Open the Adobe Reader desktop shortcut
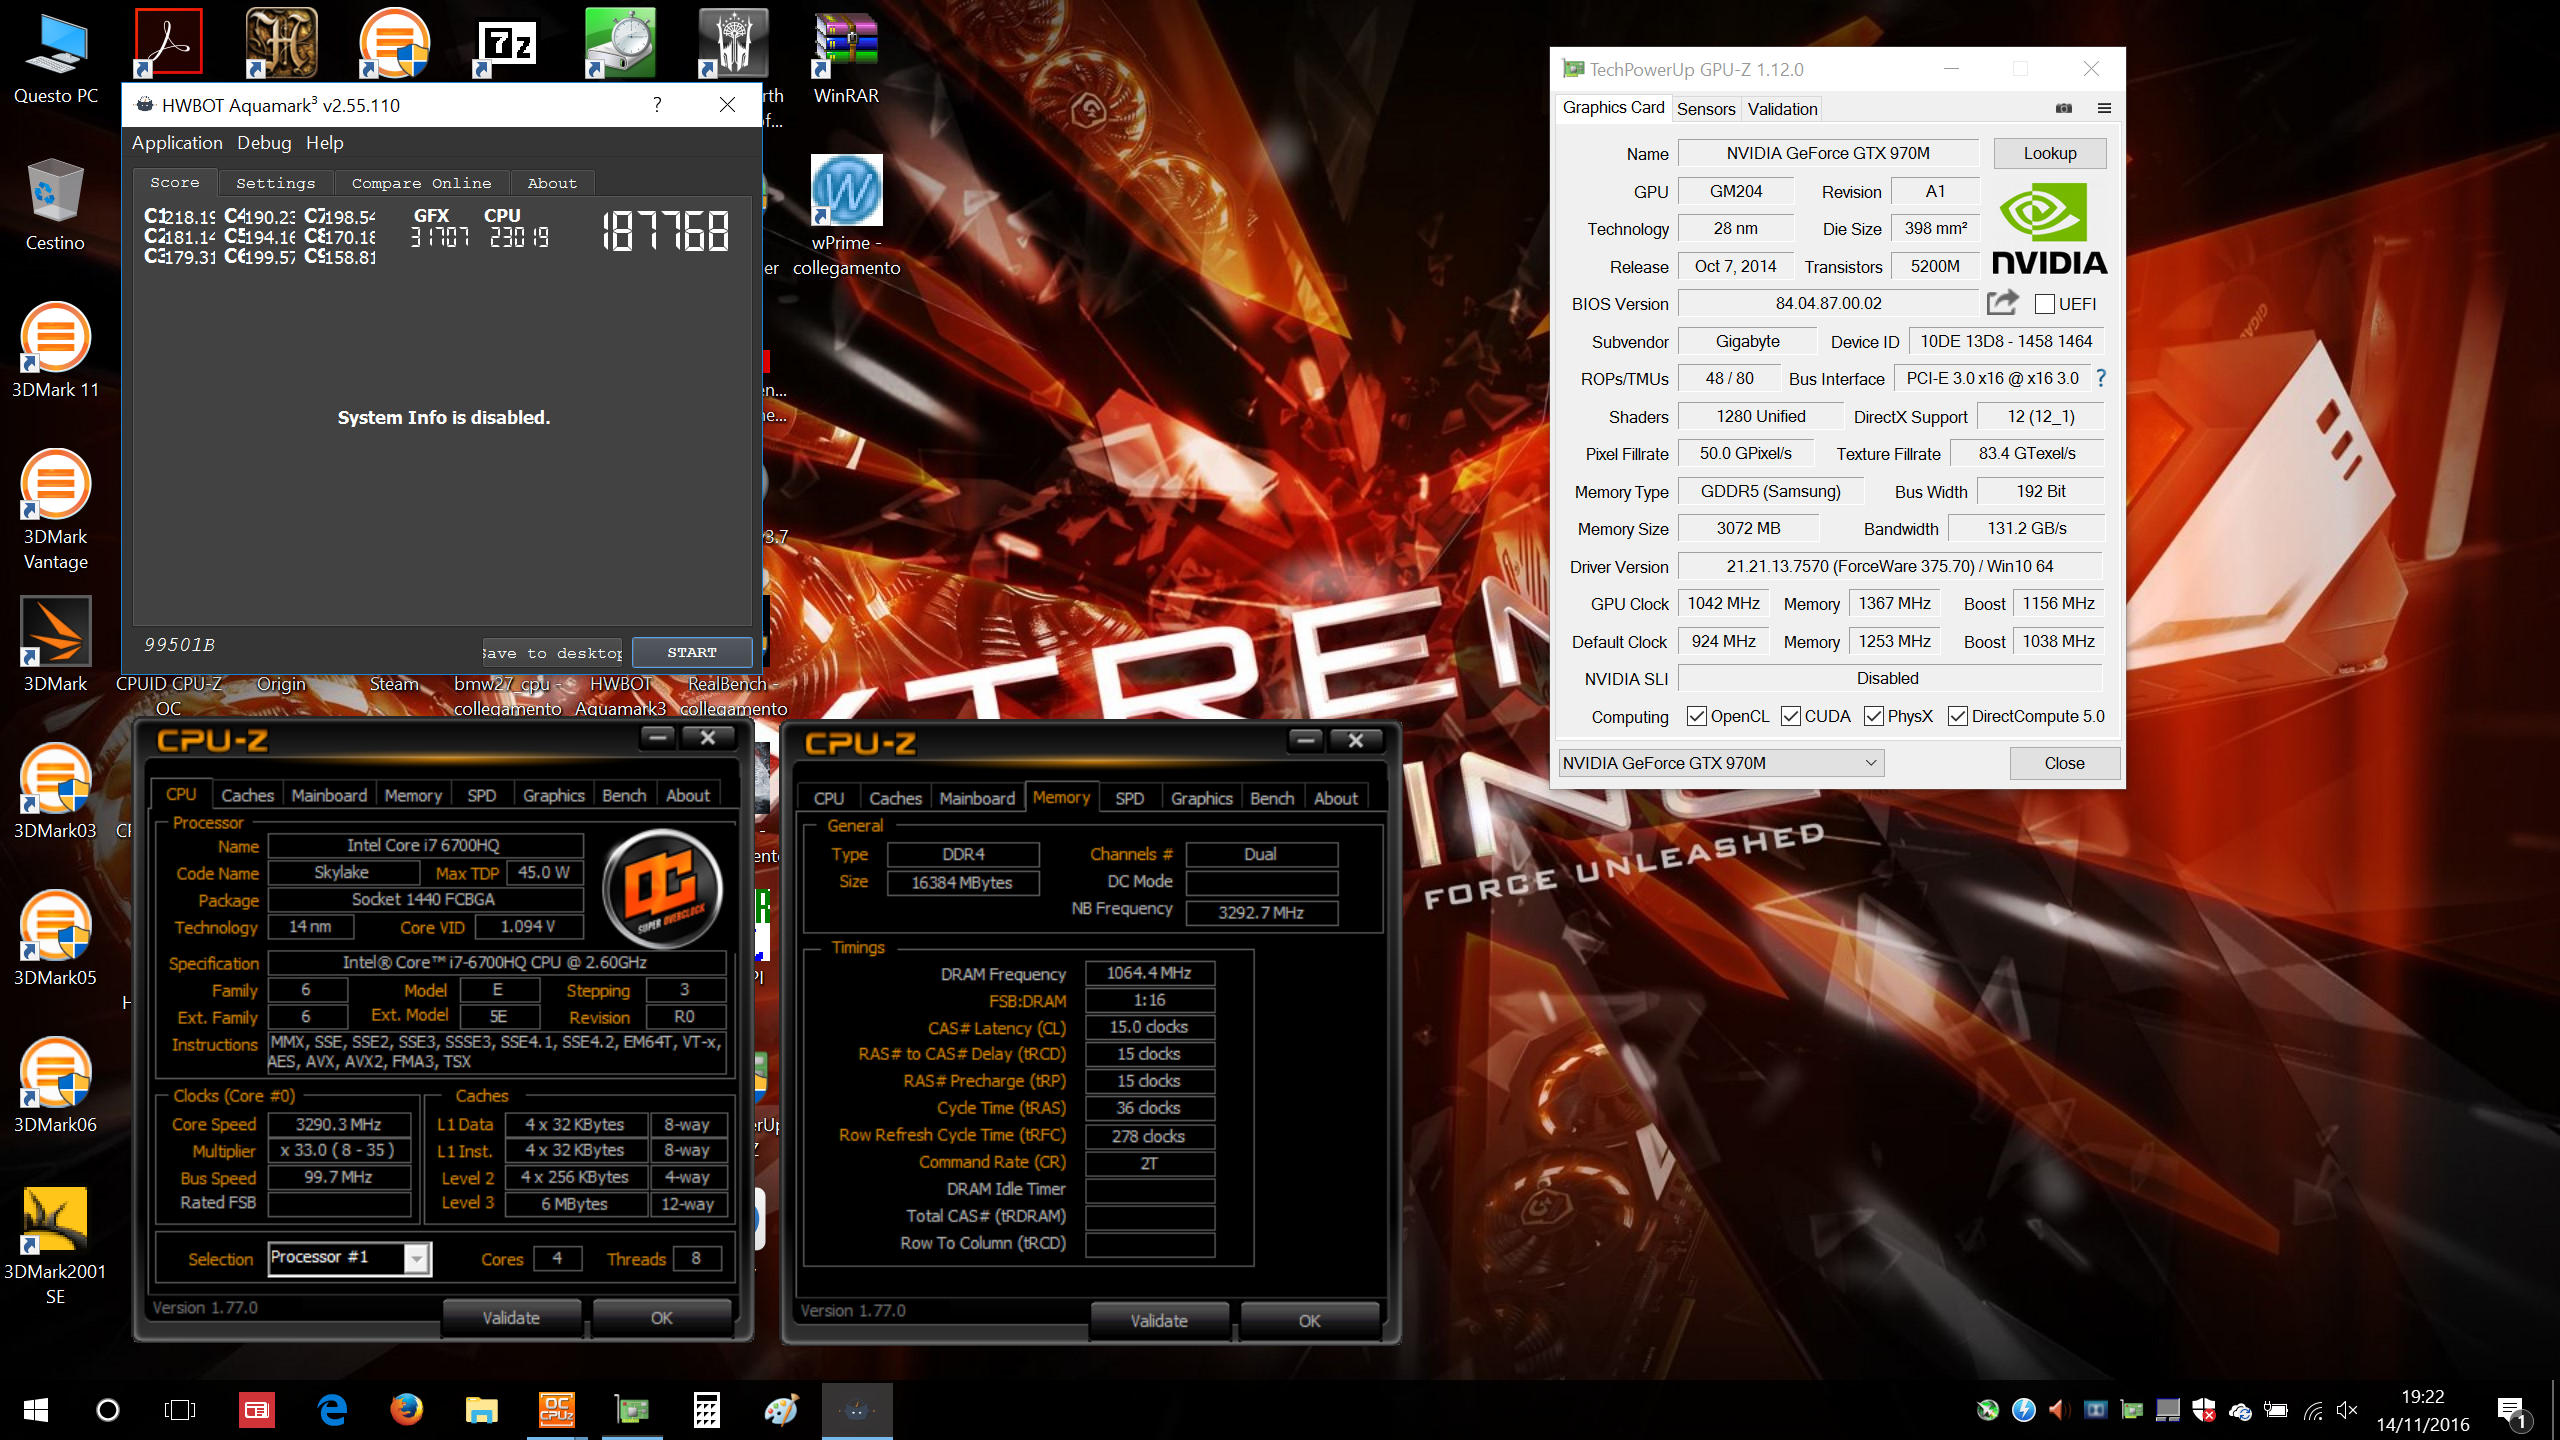 [169, 43]
